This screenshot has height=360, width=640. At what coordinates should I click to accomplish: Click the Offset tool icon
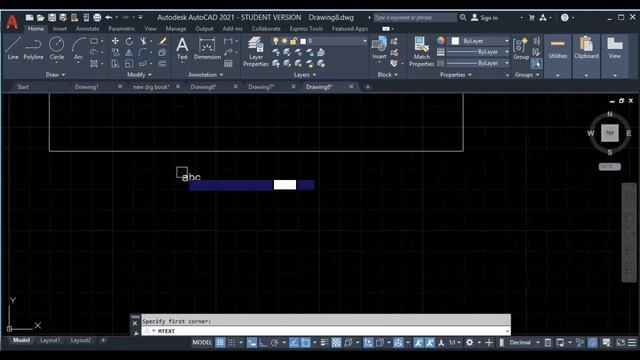163,64
